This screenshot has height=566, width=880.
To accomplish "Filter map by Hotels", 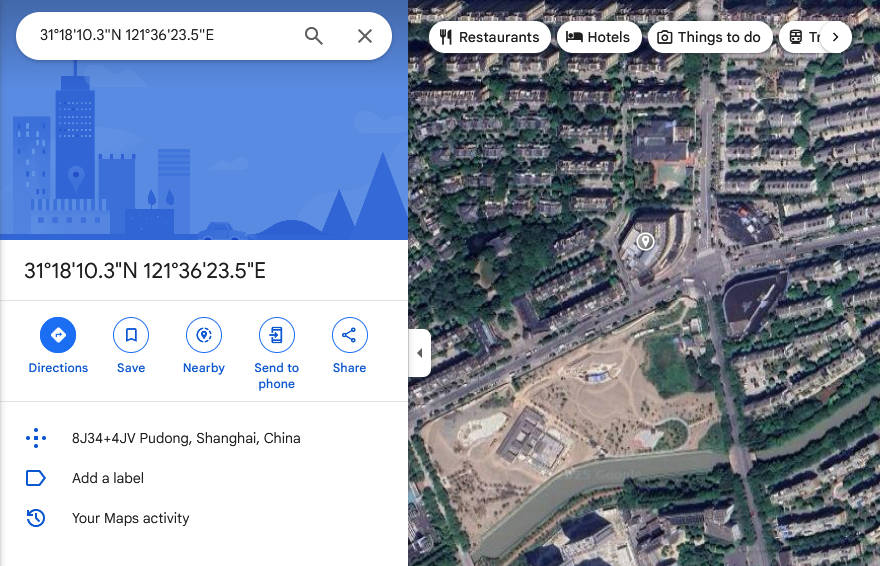I will 599,37.
